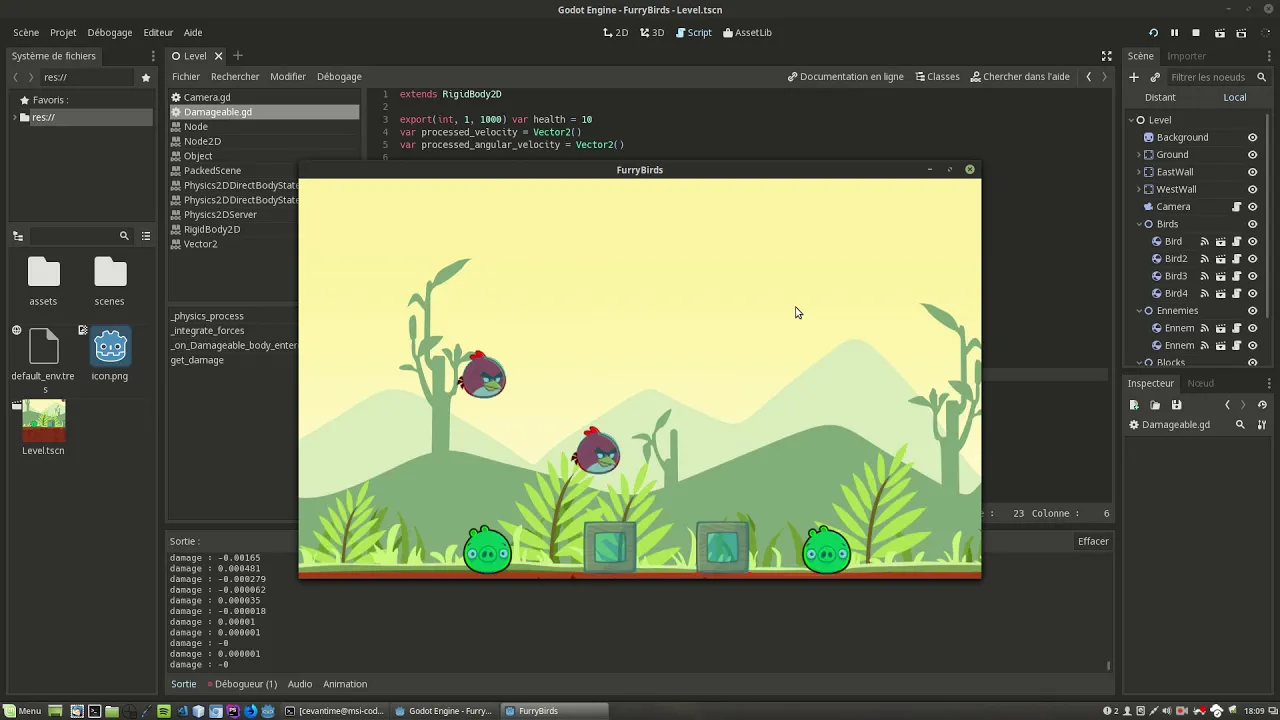The height and width of the screenshot is (720, 1280).
Task: Collapse the Birds node
Action: pos(1139,224)
